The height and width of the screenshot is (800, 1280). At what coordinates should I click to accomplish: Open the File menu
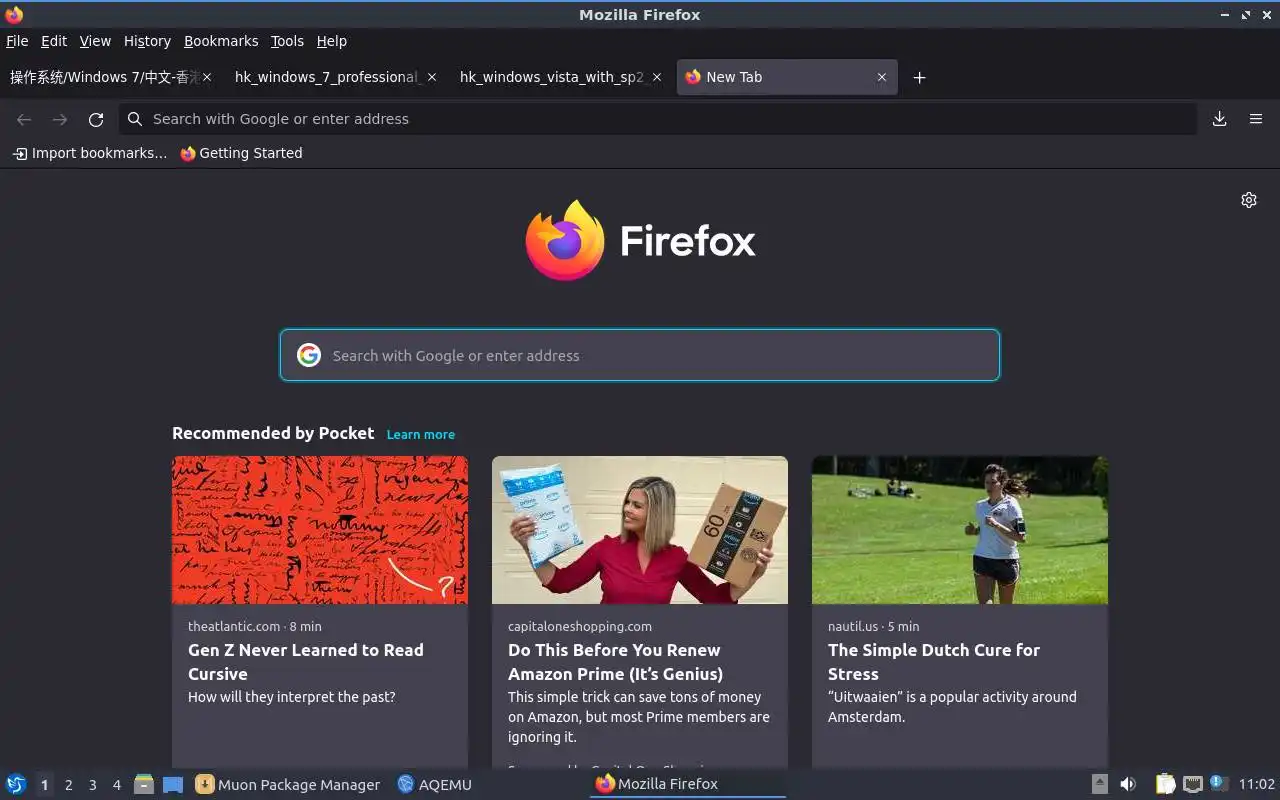click(17, 41)
